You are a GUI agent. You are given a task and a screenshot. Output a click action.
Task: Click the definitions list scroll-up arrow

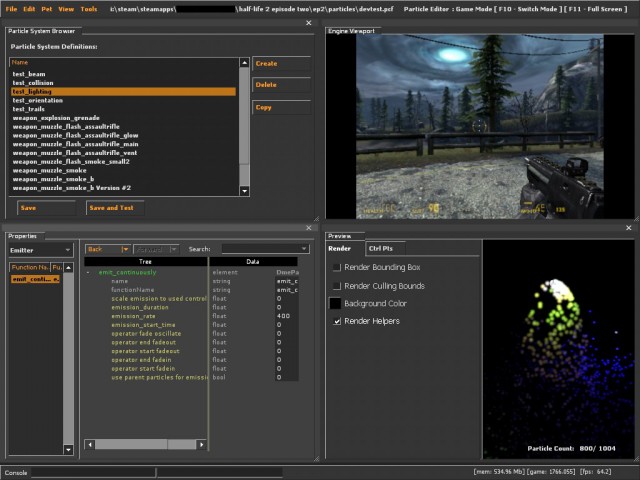tap(244, 63)
